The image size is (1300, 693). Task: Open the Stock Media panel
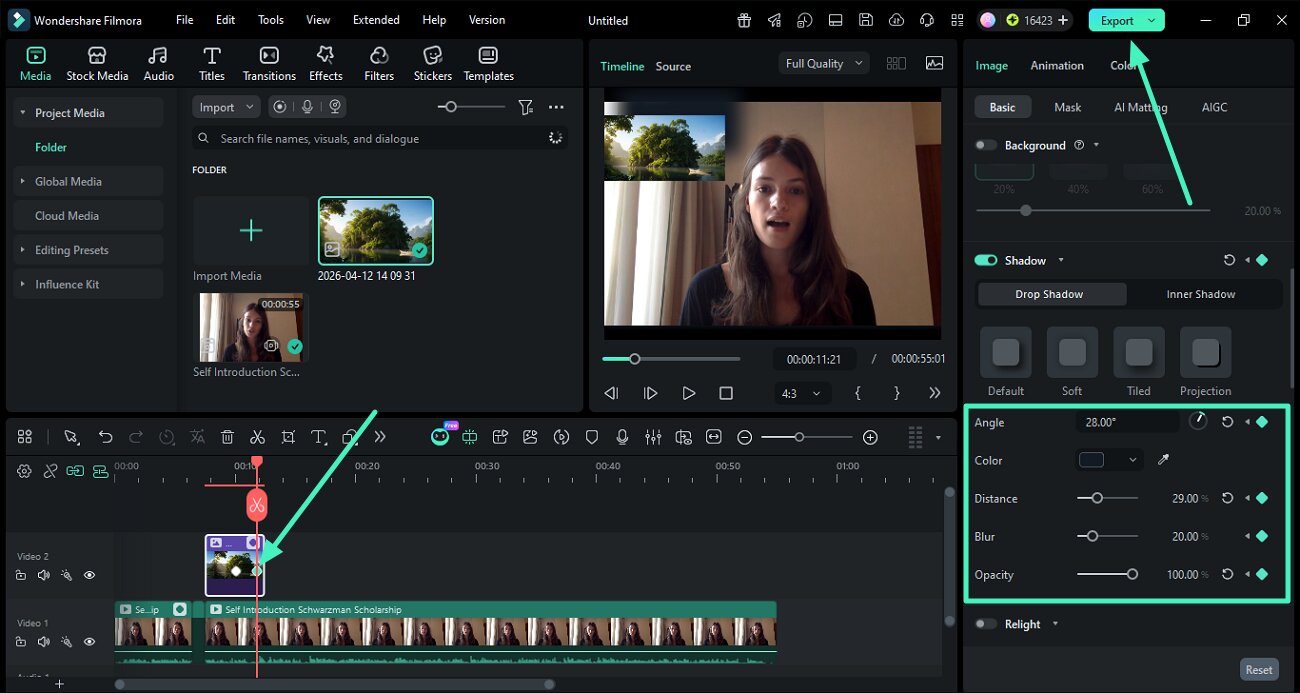click(x=97, y=64)
